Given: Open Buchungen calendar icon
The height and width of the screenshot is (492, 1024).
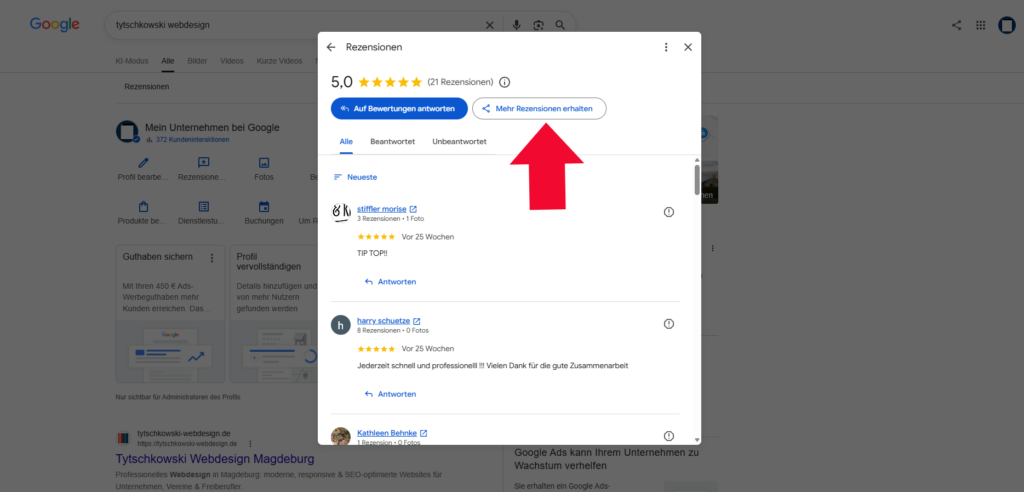Looking at the screenshot, I should [264, 206].
